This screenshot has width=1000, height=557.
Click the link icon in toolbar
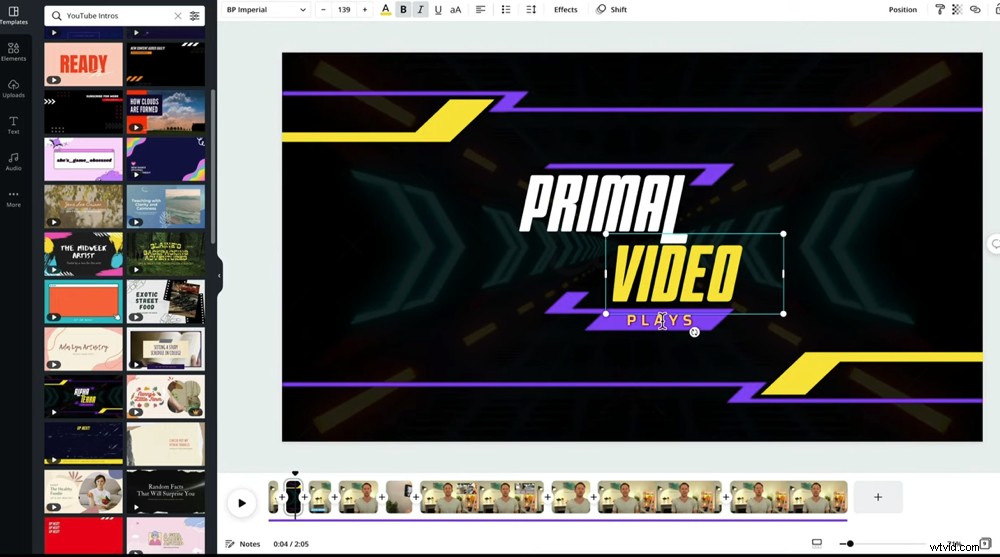[974, 10]
